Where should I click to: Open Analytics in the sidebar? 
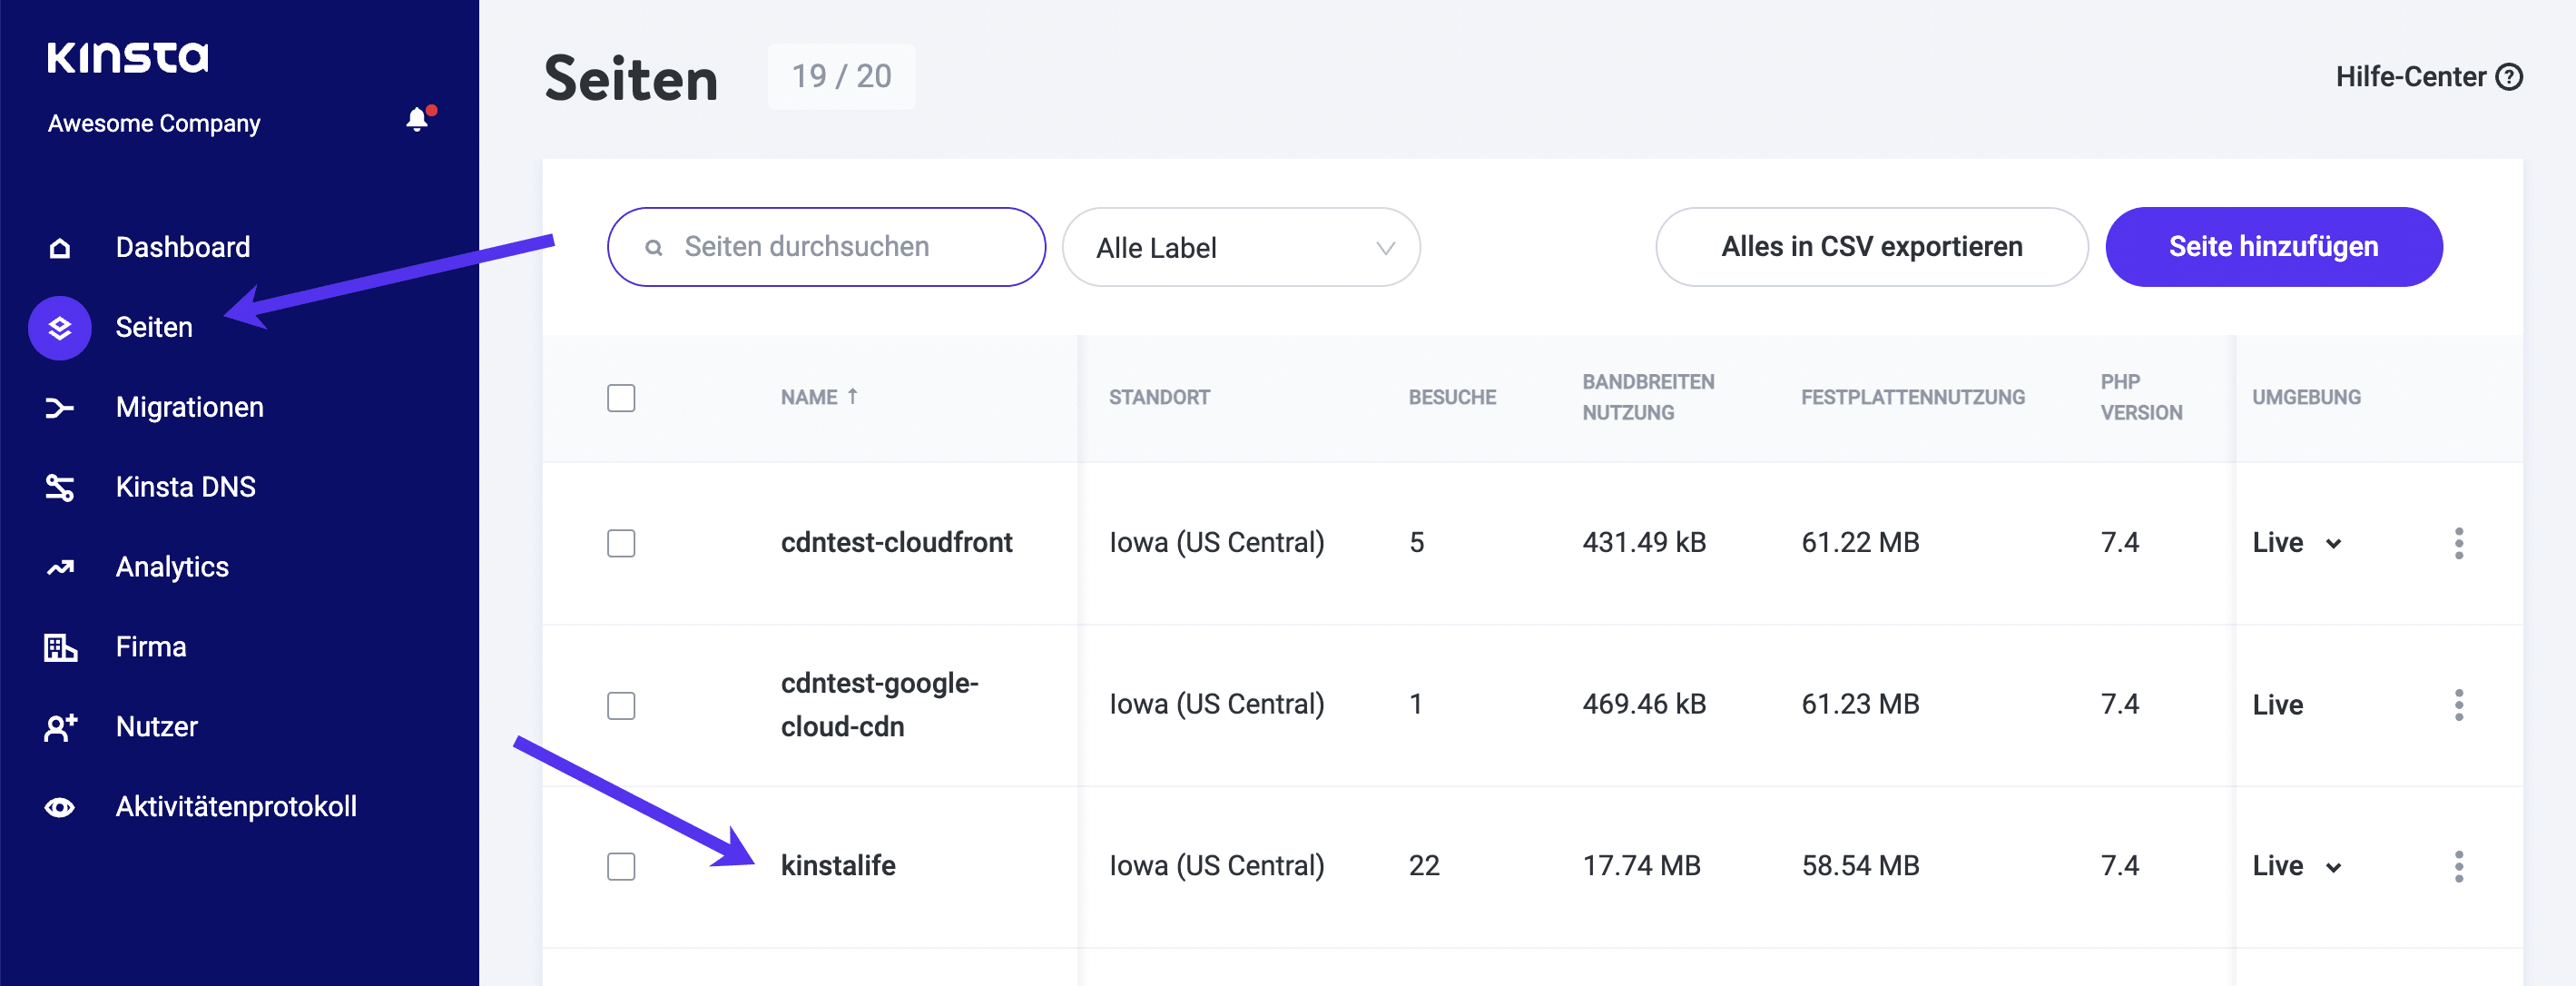172,567
